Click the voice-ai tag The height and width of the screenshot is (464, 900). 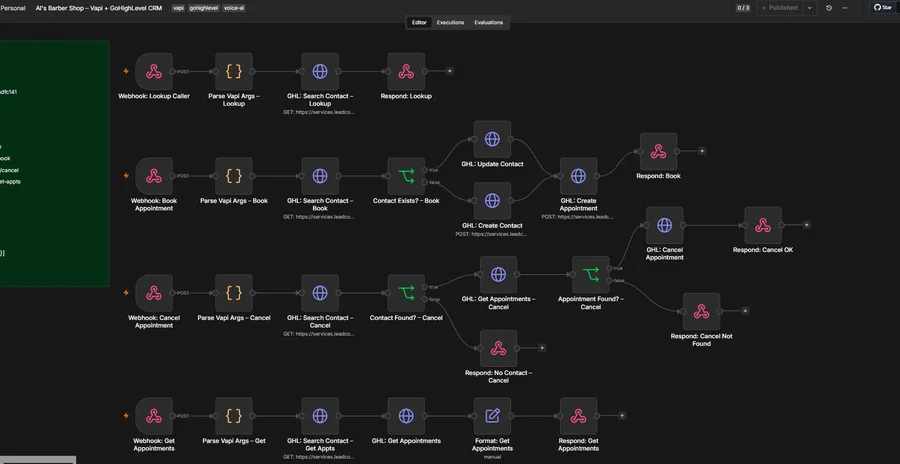coord(234,9)
